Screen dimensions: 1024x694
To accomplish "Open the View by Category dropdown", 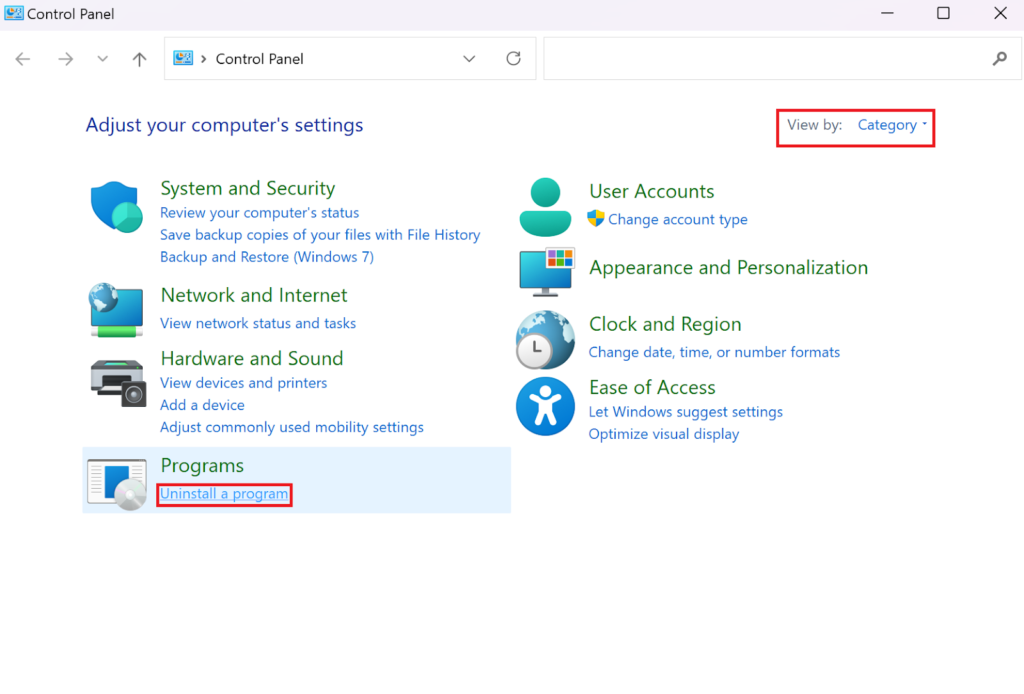I will point(891,125).
